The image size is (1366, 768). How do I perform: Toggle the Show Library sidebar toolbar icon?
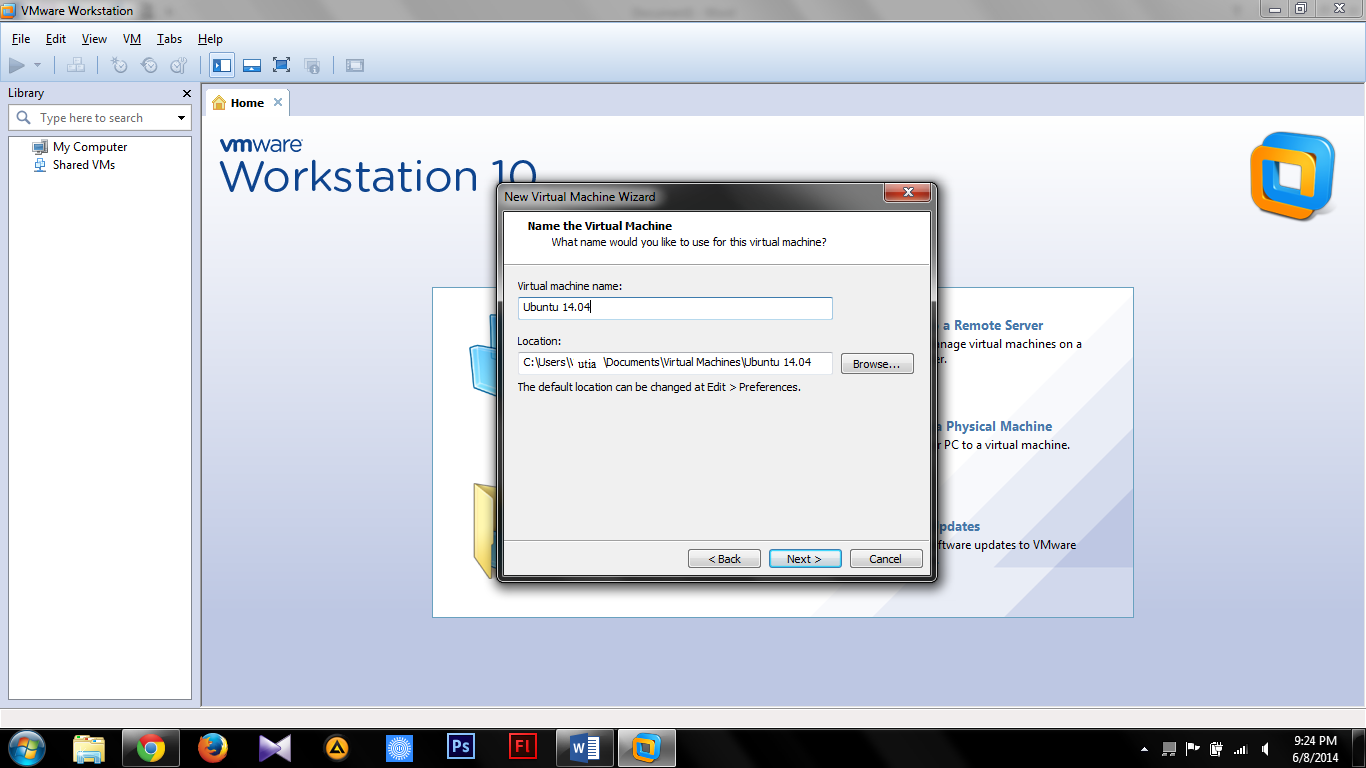222,65
